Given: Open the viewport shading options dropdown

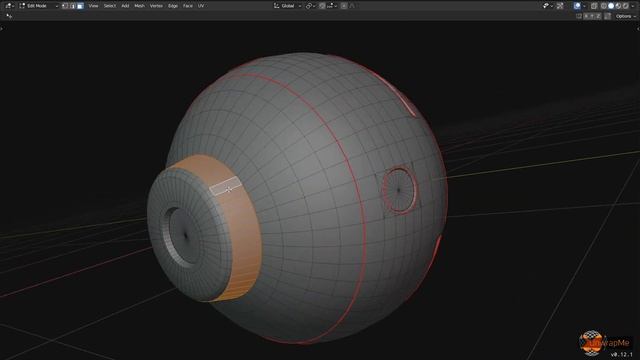Looking at the screenshot, I should (633, 6).
